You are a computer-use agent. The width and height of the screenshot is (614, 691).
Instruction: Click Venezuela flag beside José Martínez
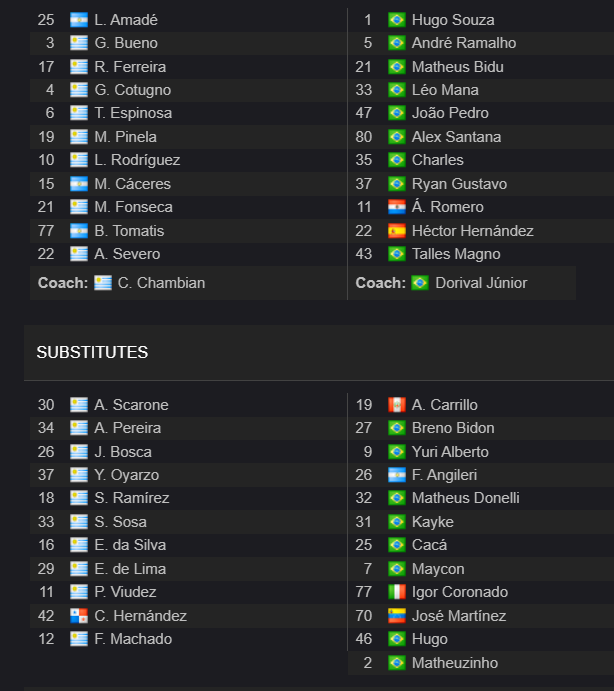coord(397,616)
